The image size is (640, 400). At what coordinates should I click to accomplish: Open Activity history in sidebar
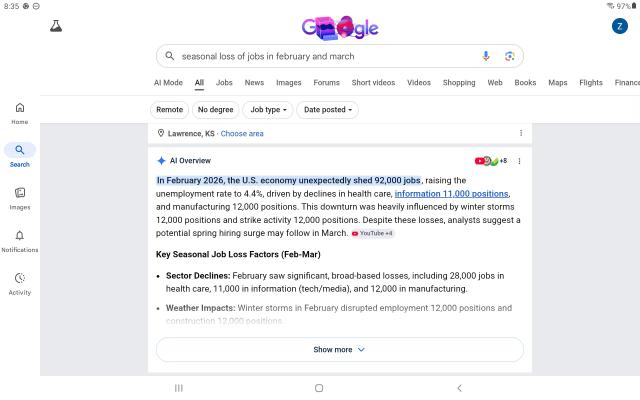20,284
